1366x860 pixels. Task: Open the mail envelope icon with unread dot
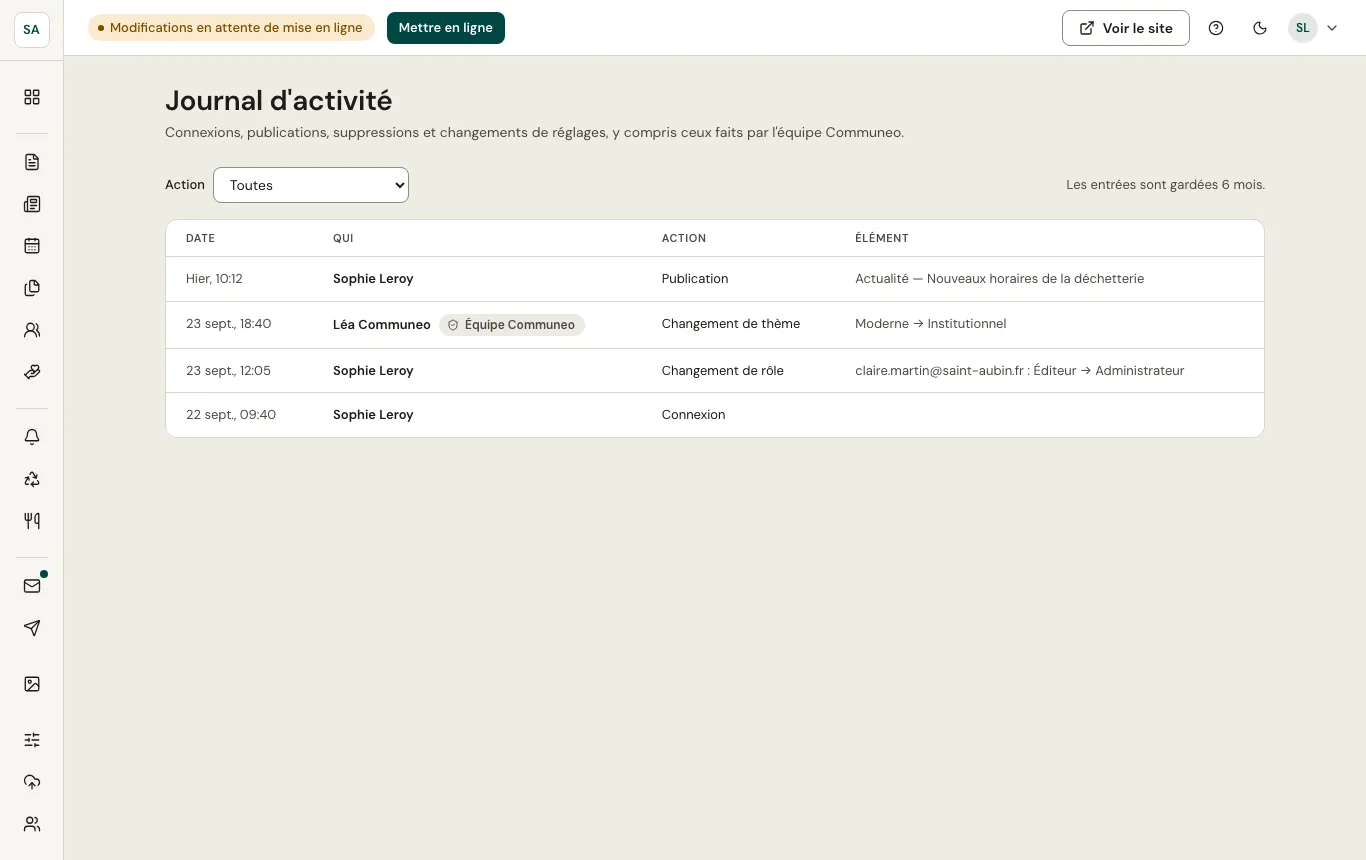32,586
